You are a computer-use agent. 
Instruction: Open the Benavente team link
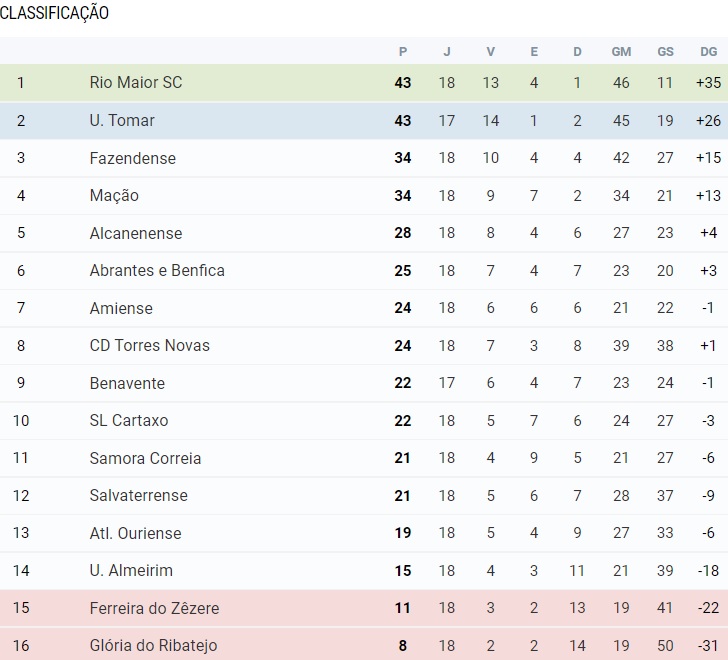click(x=127, y=383)
